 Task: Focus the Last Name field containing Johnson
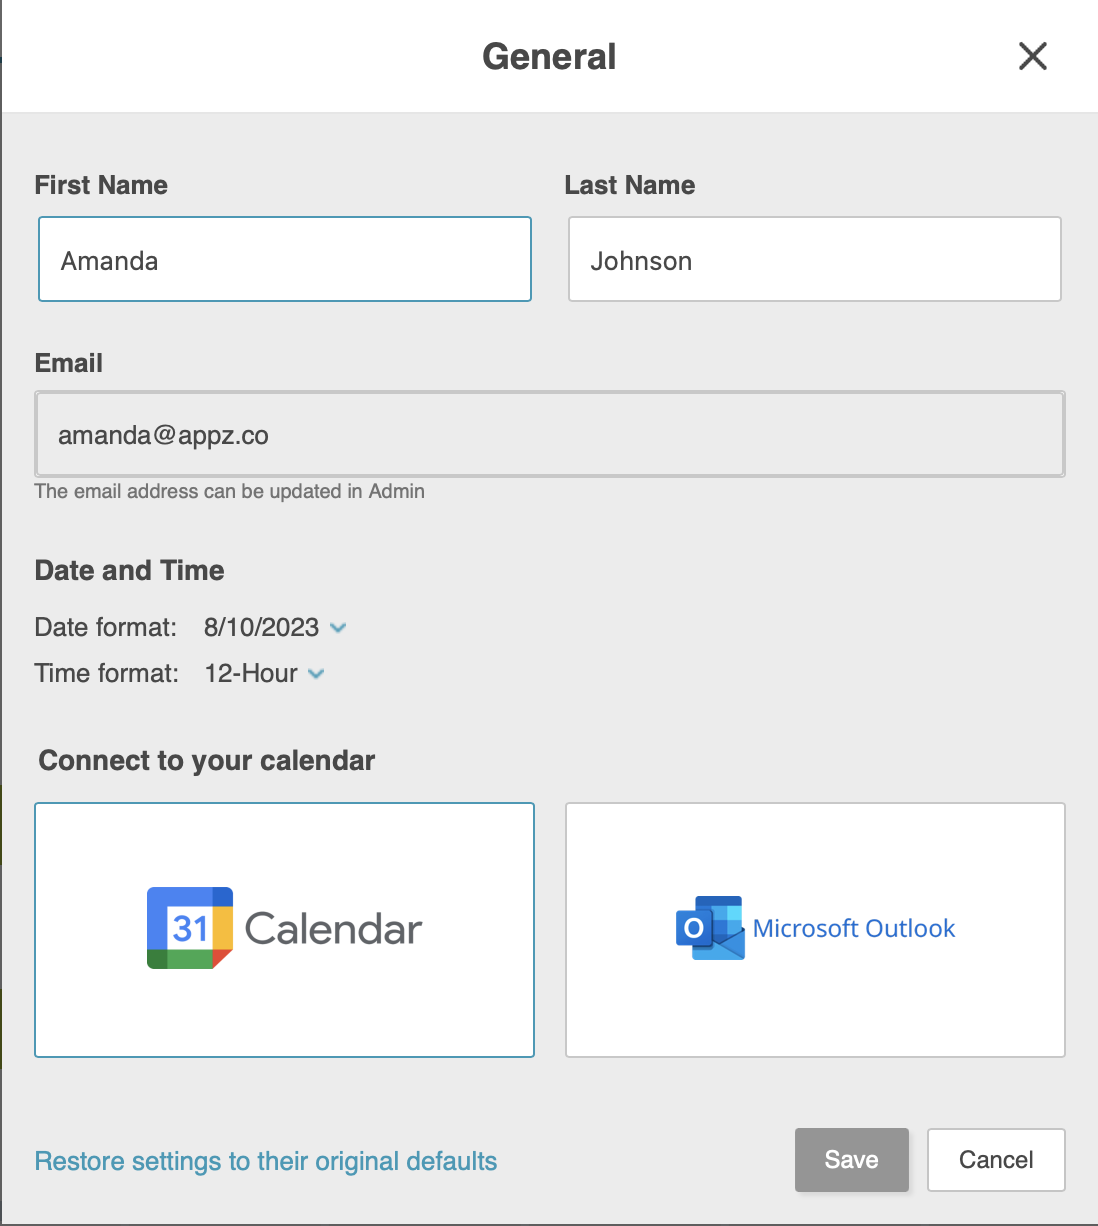815,259
